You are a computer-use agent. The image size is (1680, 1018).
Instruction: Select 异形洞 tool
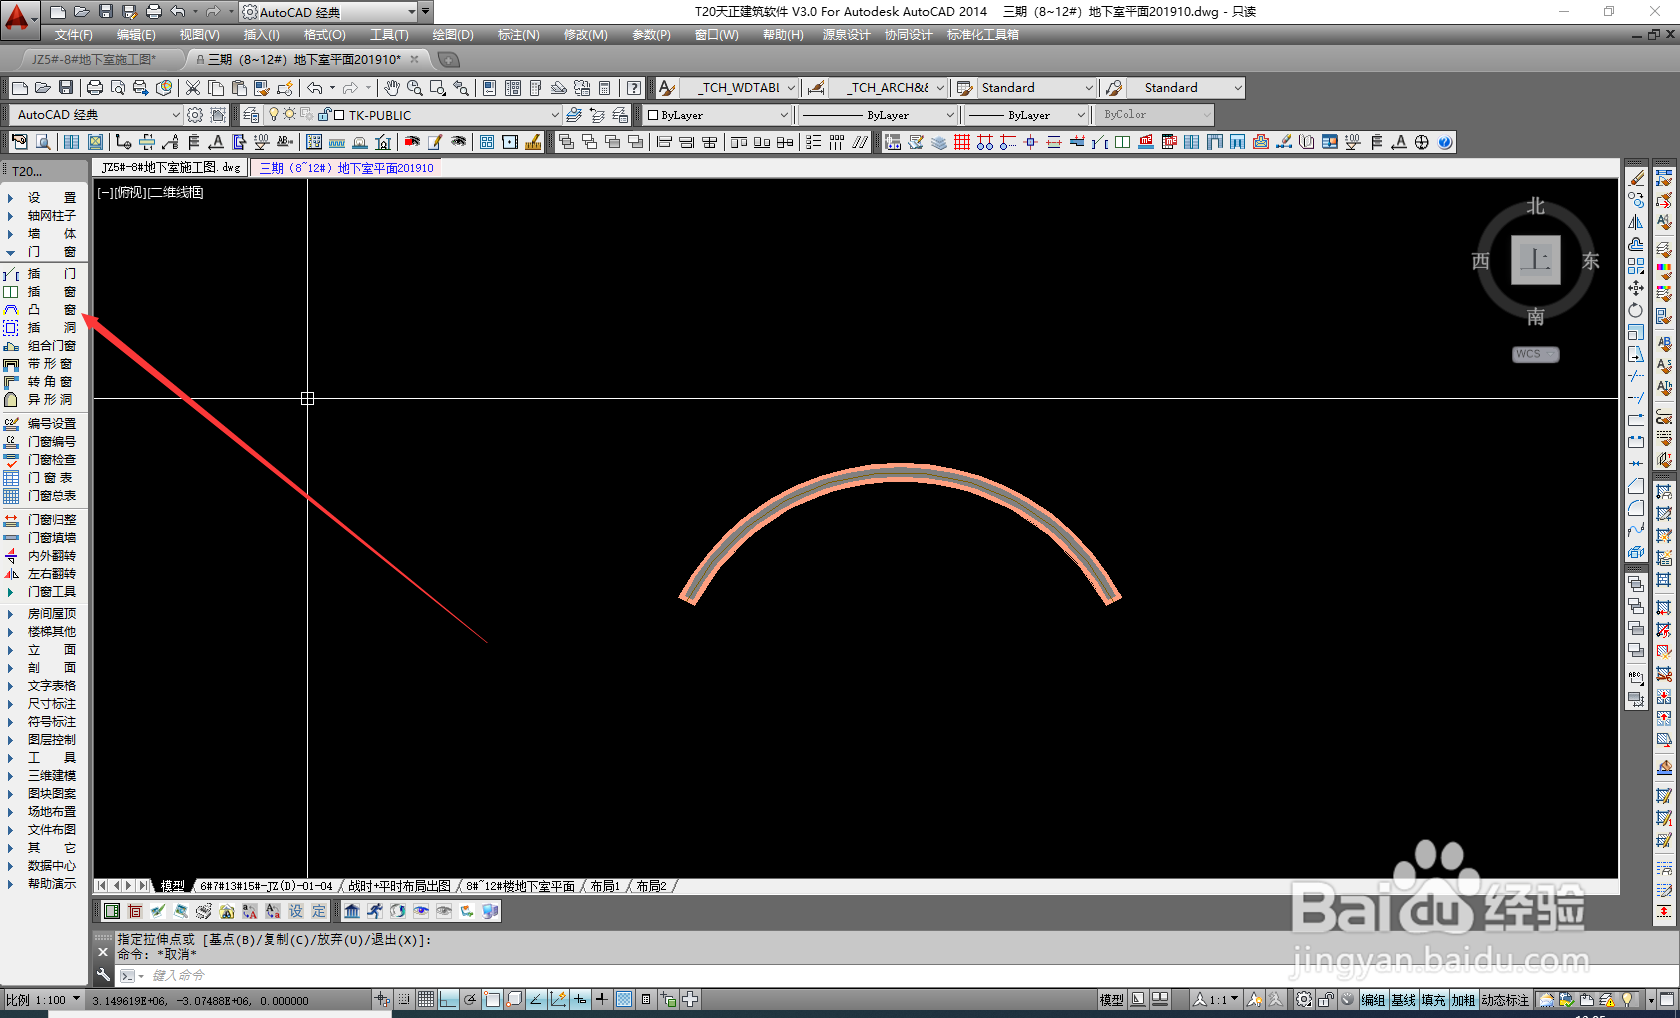40,400
